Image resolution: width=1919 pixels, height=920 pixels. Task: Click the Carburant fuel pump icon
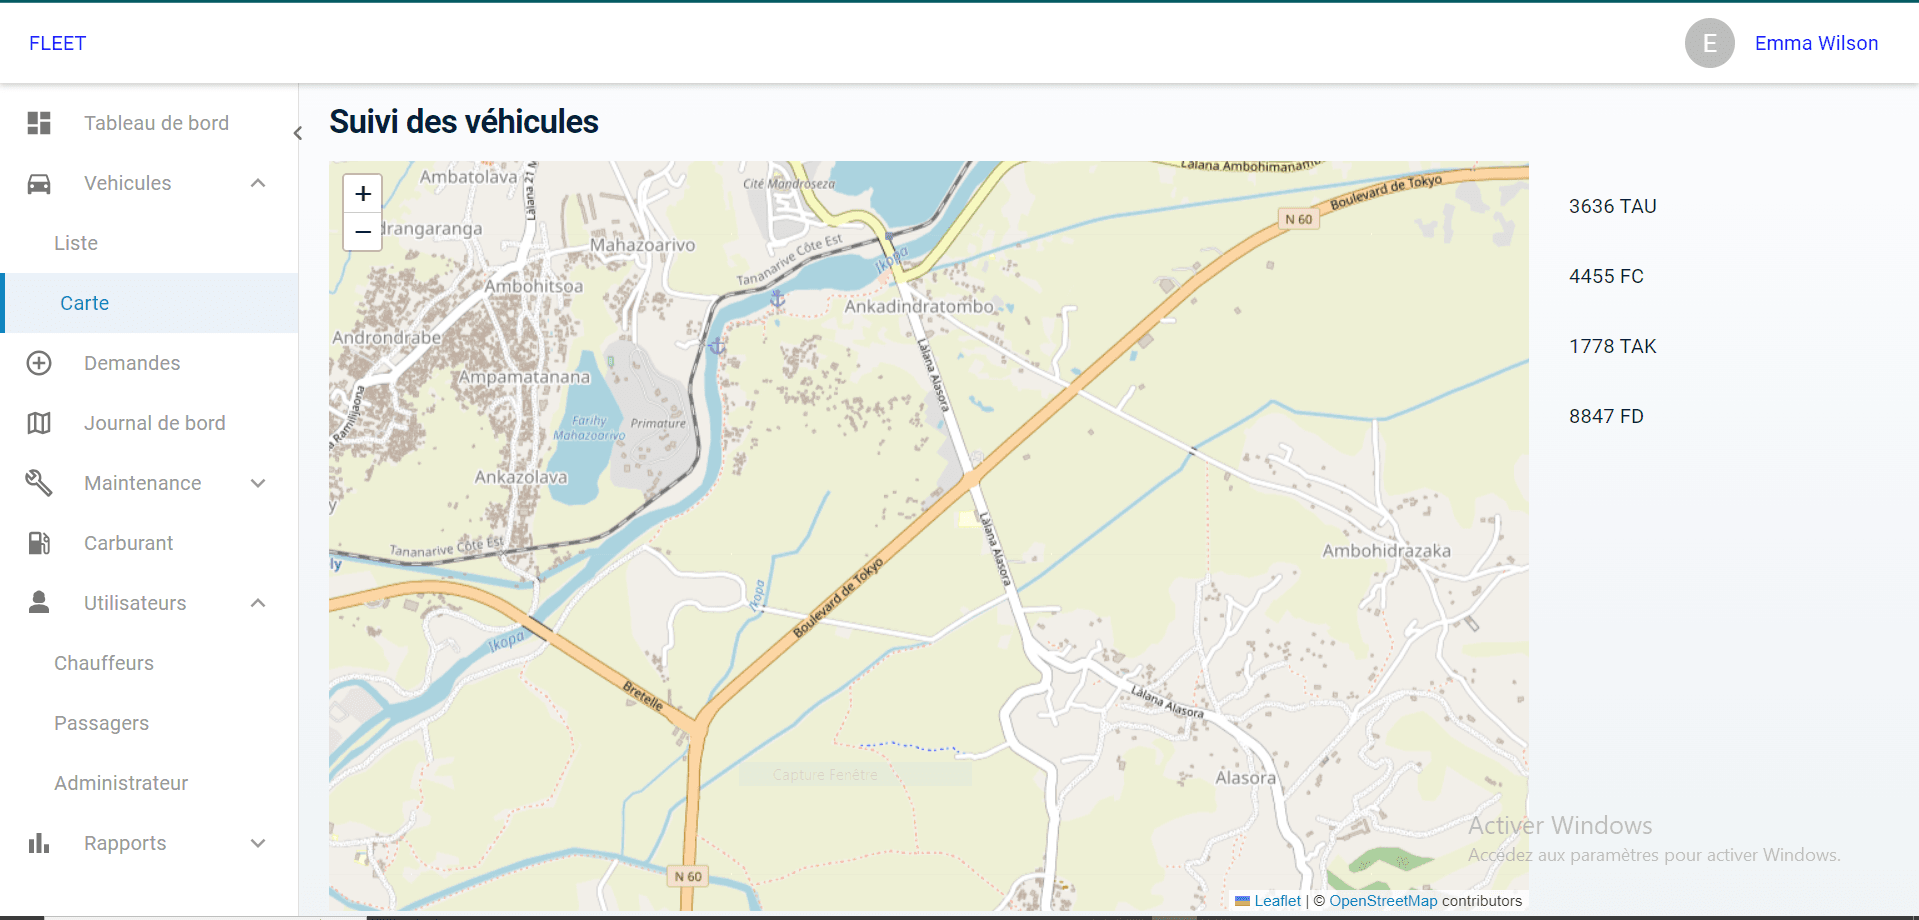39,543
